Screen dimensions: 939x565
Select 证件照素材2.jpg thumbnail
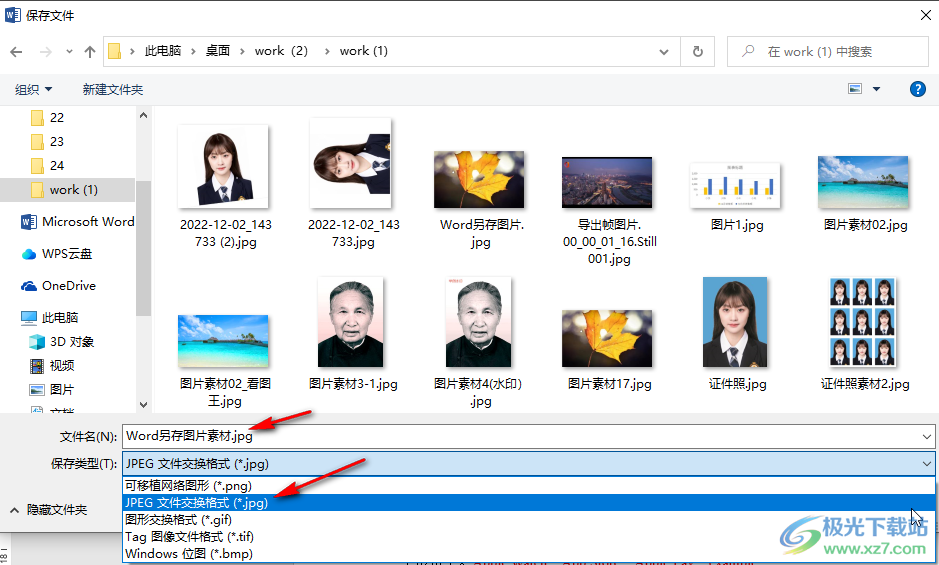point(863,322)
